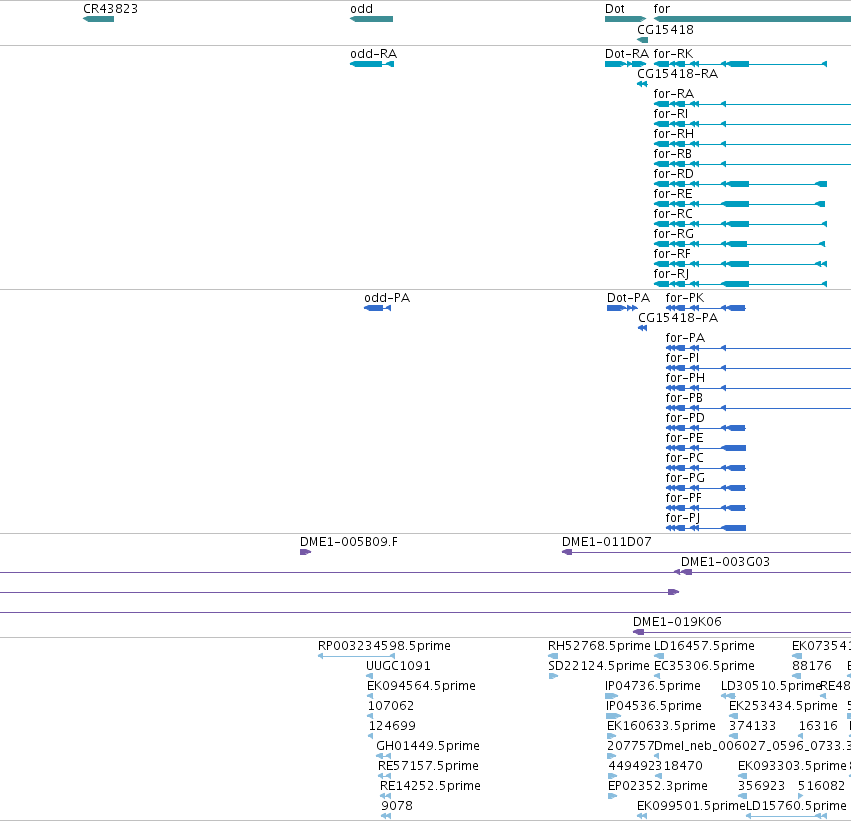The image size is (851, 821).
Task: Click the IP04736.5prime EST label
Action: 653,686
